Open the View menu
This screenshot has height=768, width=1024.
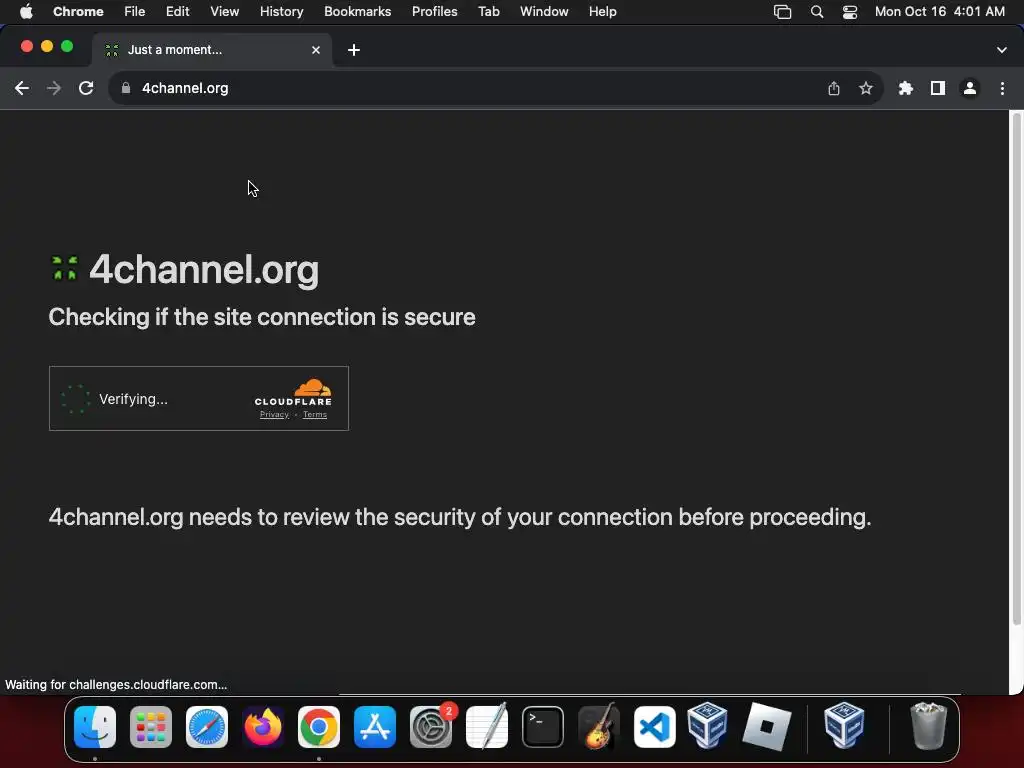[x=225, y=12]
